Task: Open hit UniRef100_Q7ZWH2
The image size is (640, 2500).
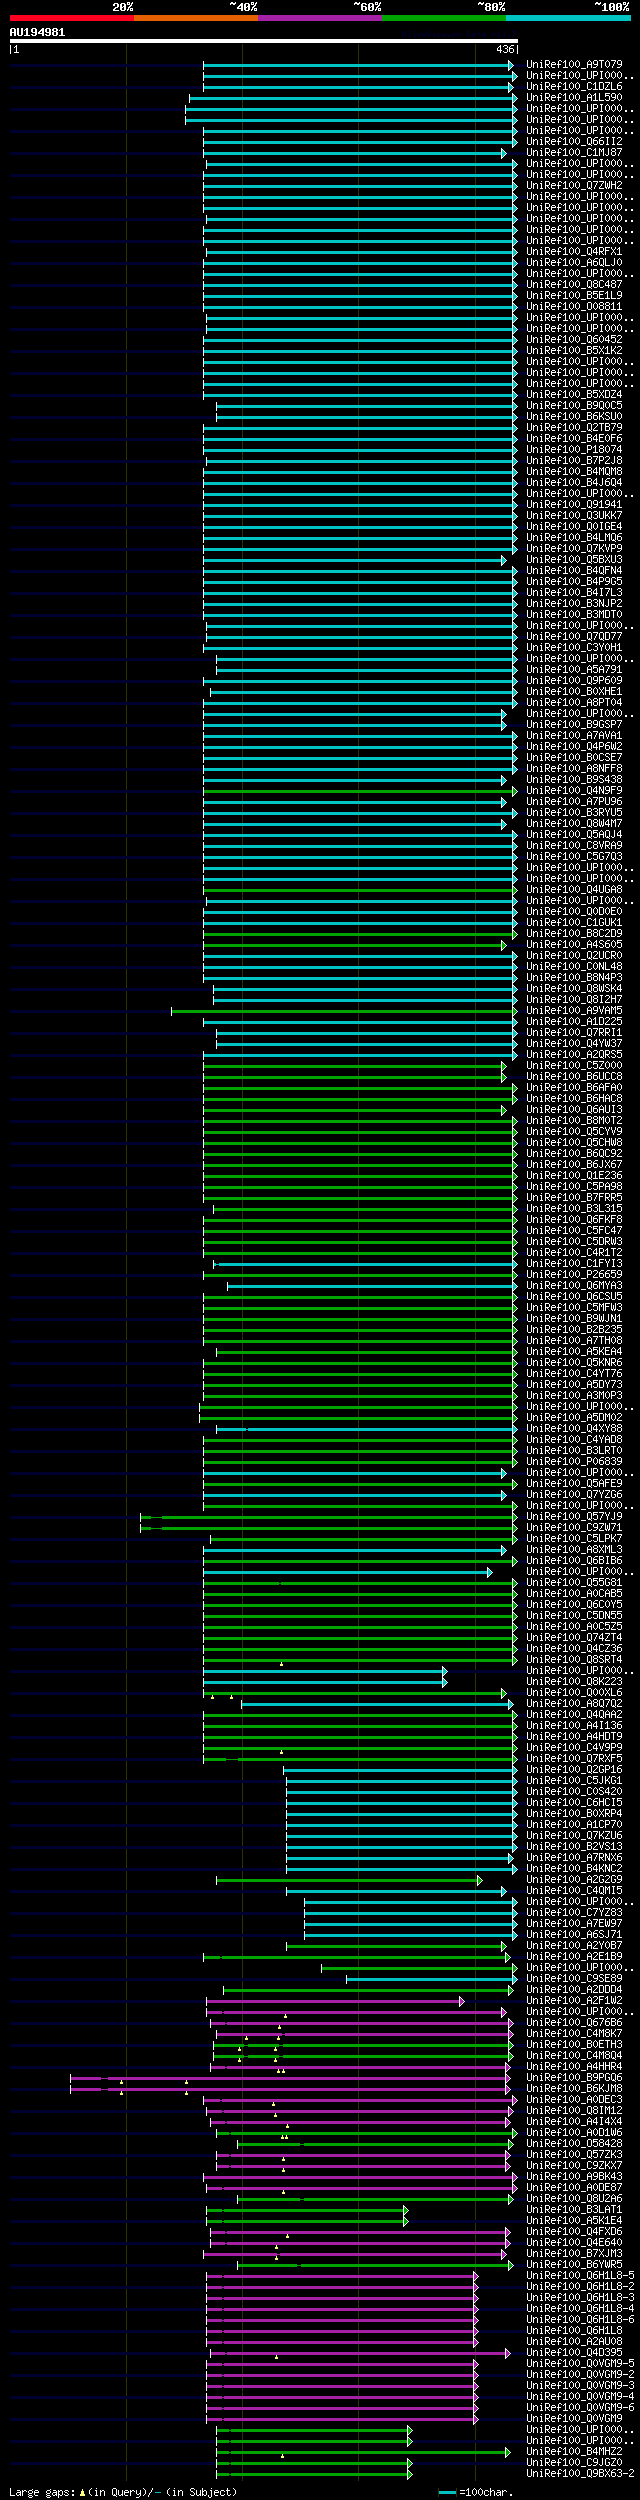Action: pyautogui.click(x=574, y=186)
